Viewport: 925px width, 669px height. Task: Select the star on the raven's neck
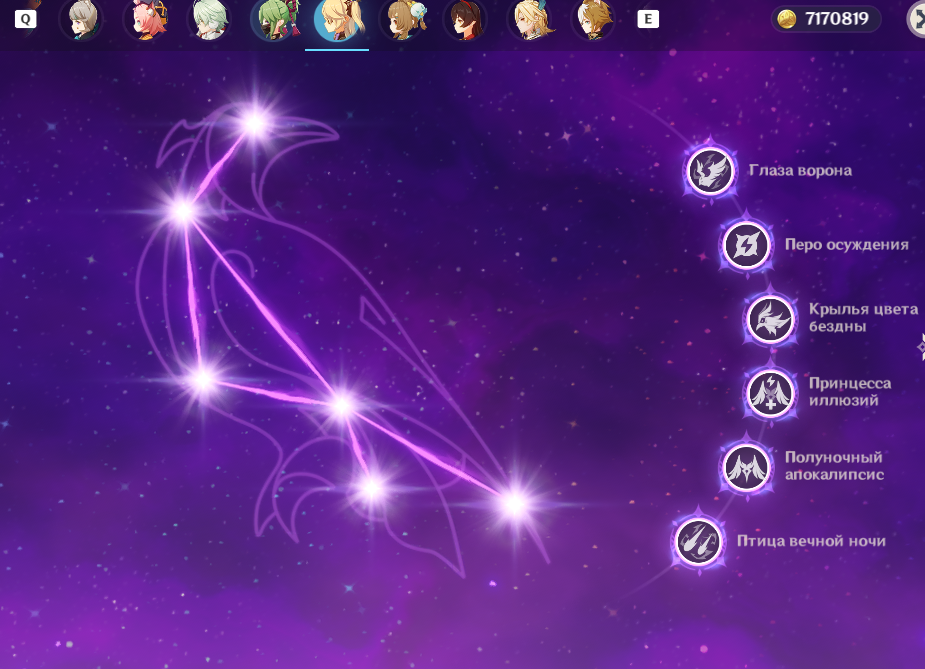point(183,211)
